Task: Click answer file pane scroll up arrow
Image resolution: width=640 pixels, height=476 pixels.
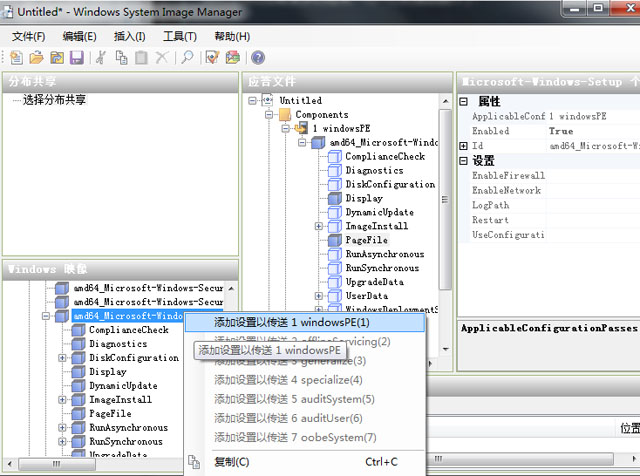Action: click(x=445, y=101)
